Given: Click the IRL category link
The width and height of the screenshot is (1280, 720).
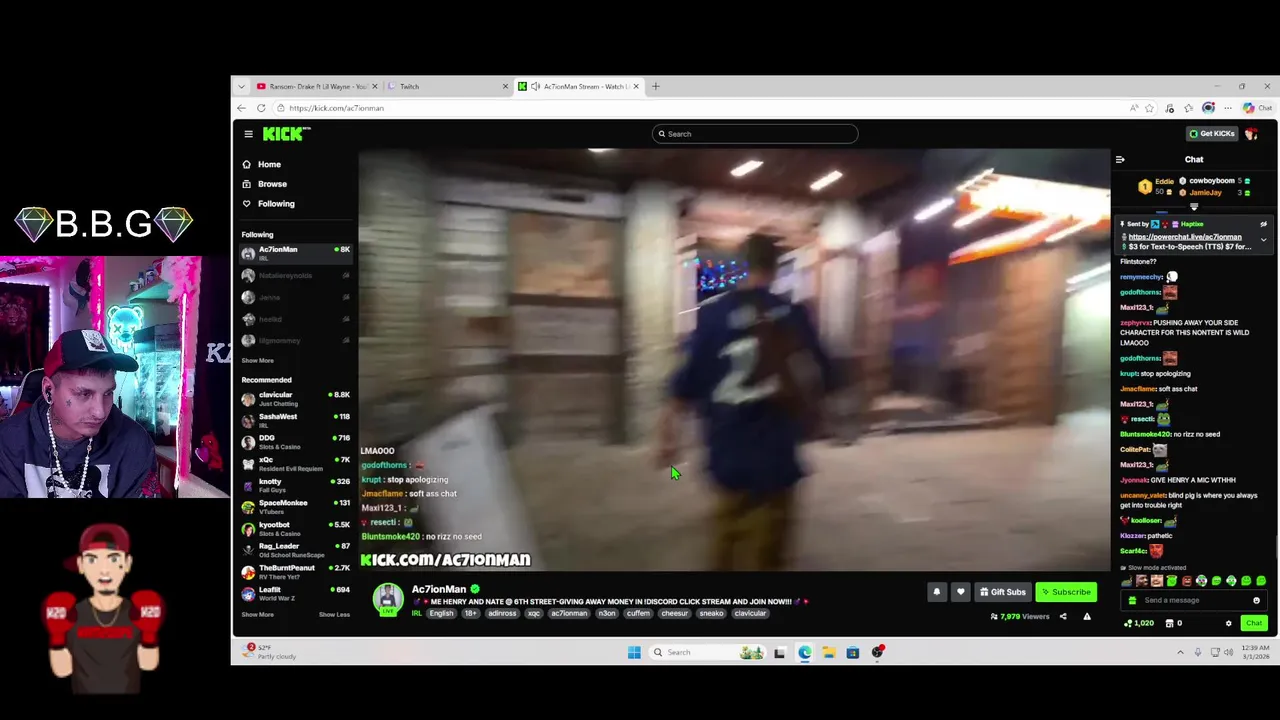Looking at the screenshot, I should click(416, 613).
